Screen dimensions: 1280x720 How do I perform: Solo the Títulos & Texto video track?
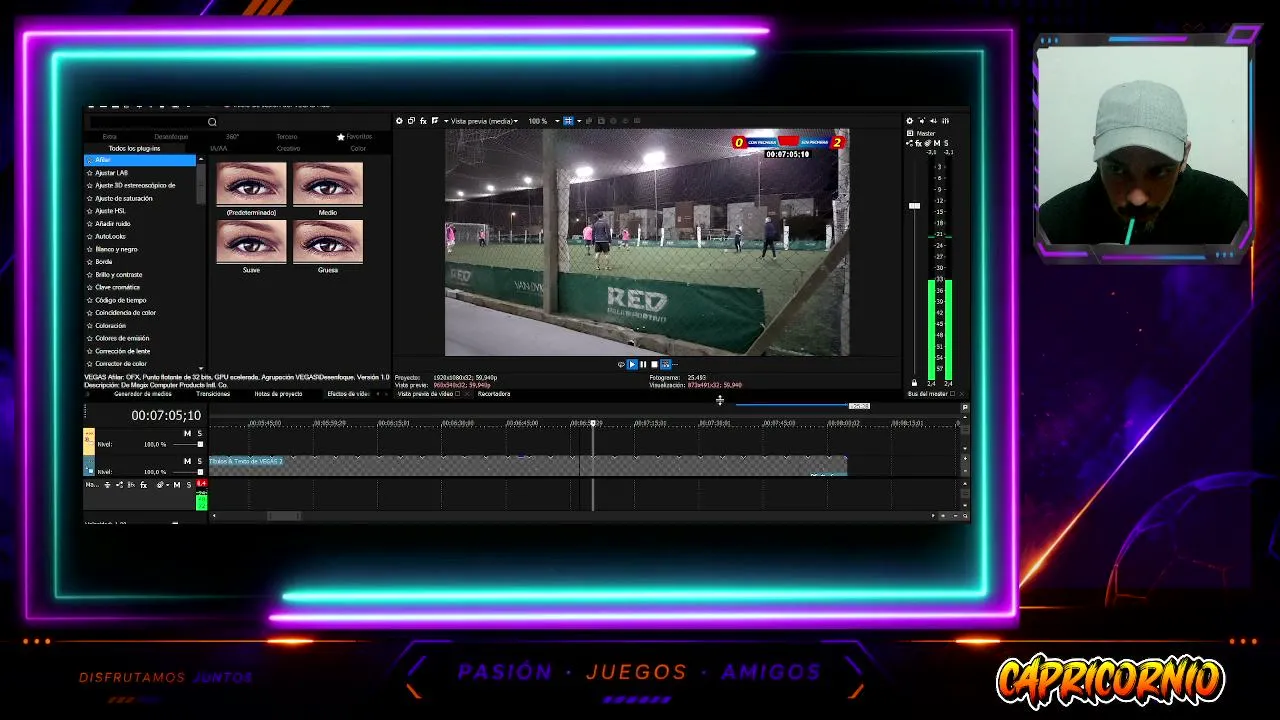pyautogui.click(x=199, y=461)
